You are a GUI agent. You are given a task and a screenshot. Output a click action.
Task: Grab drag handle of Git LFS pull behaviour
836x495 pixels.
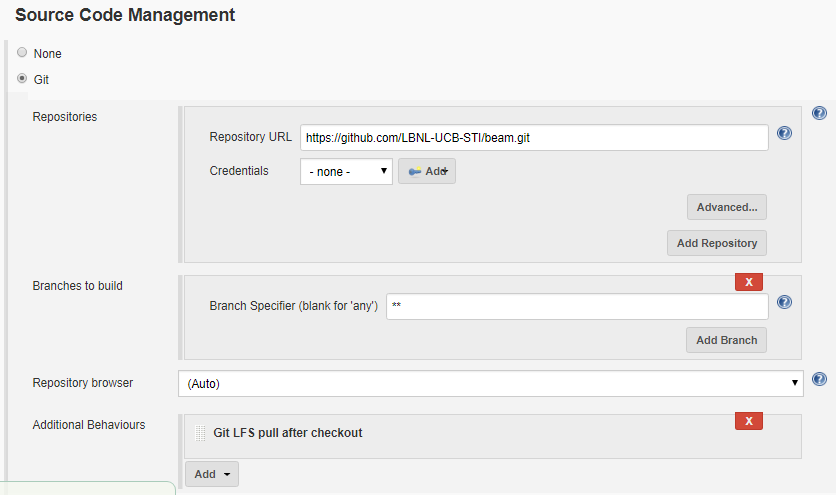[x=200, y=433]
